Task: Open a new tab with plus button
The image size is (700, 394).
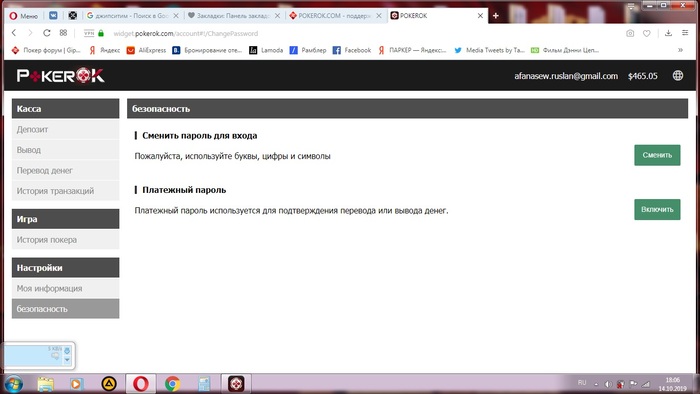Action: coord(496,16)
